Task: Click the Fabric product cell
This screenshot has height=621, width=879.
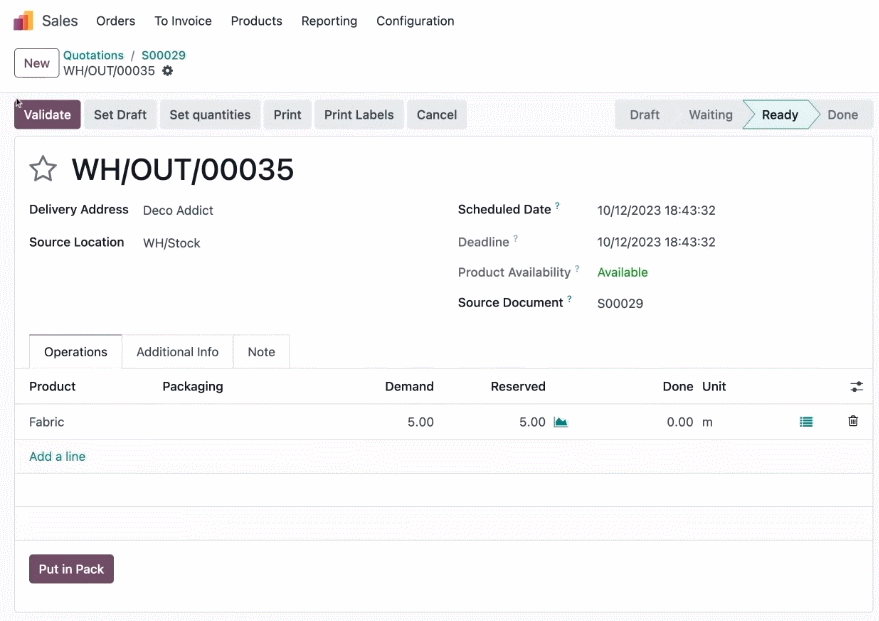Action: (x=47, y=421)
